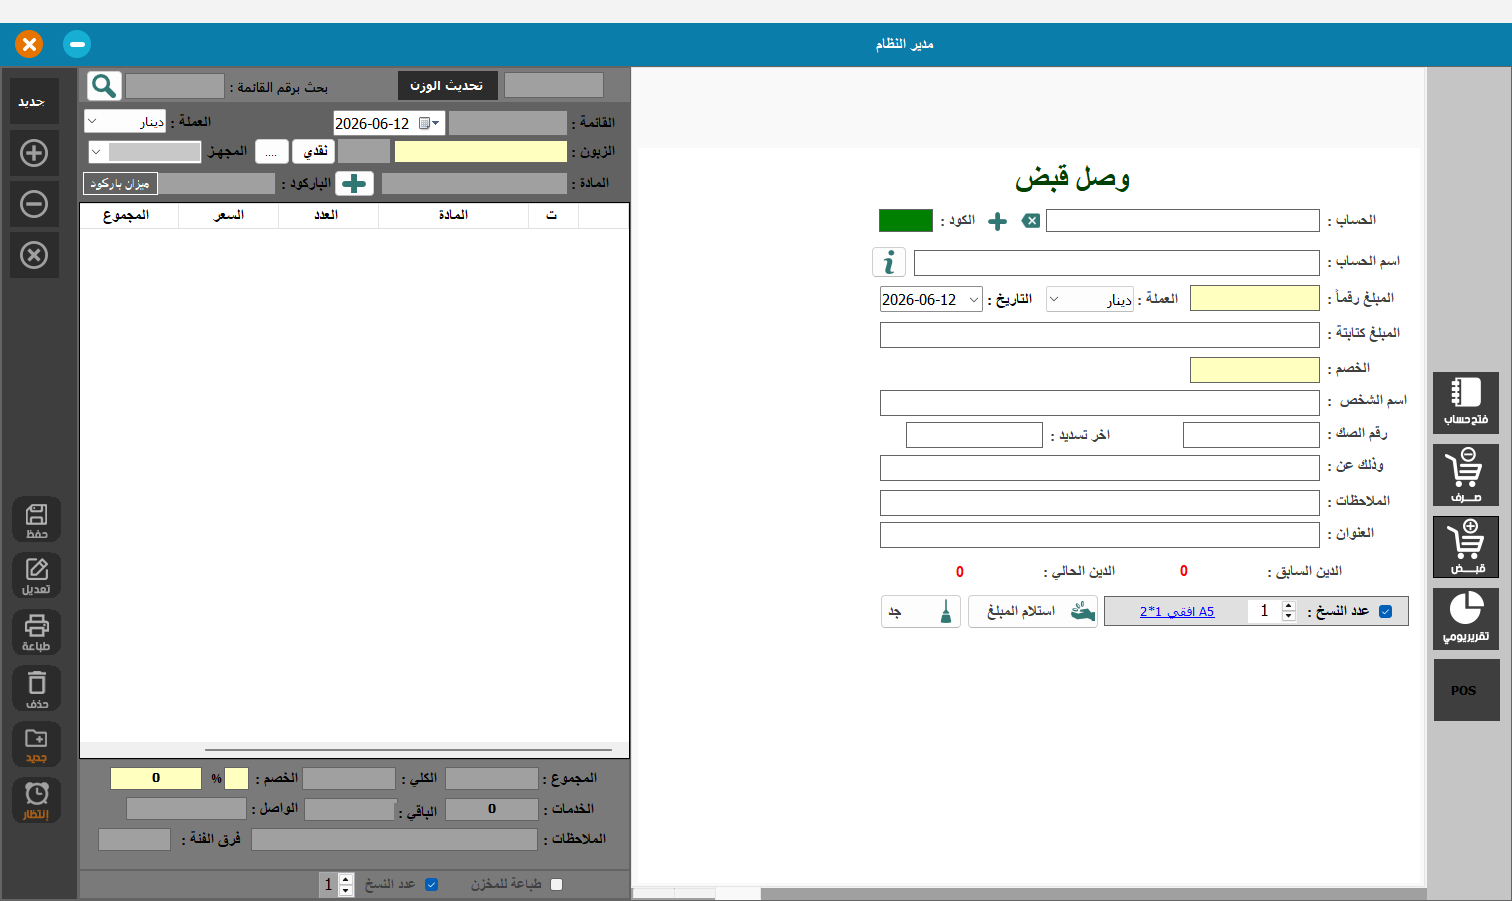
Task: Open فتح حساب notebook icon
Action: [1466, 402]
